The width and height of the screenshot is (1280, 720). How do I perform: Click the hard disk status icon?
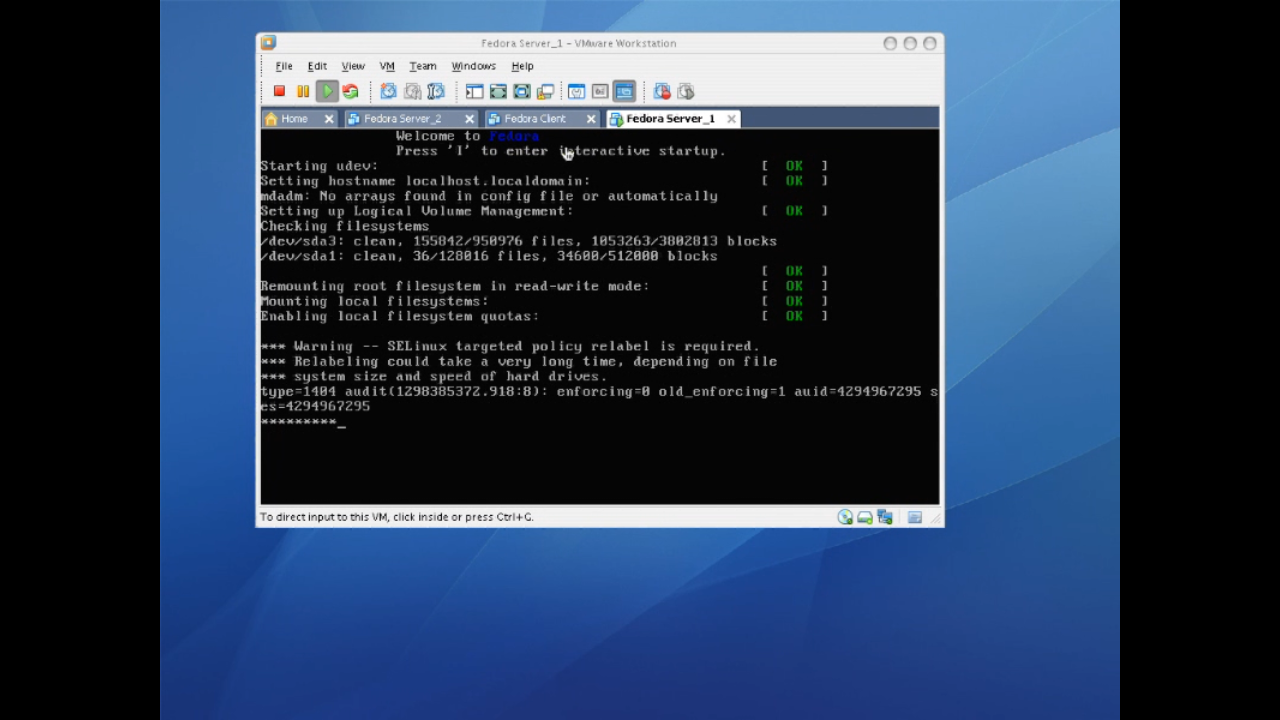[865, 517]
